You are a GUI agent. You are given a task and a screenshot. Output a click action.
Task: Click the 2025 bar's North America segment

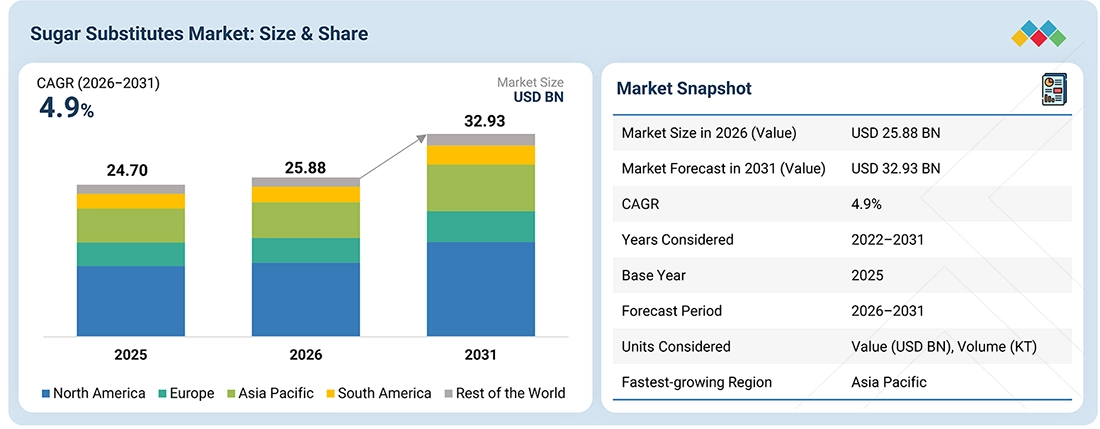(130, 301)
